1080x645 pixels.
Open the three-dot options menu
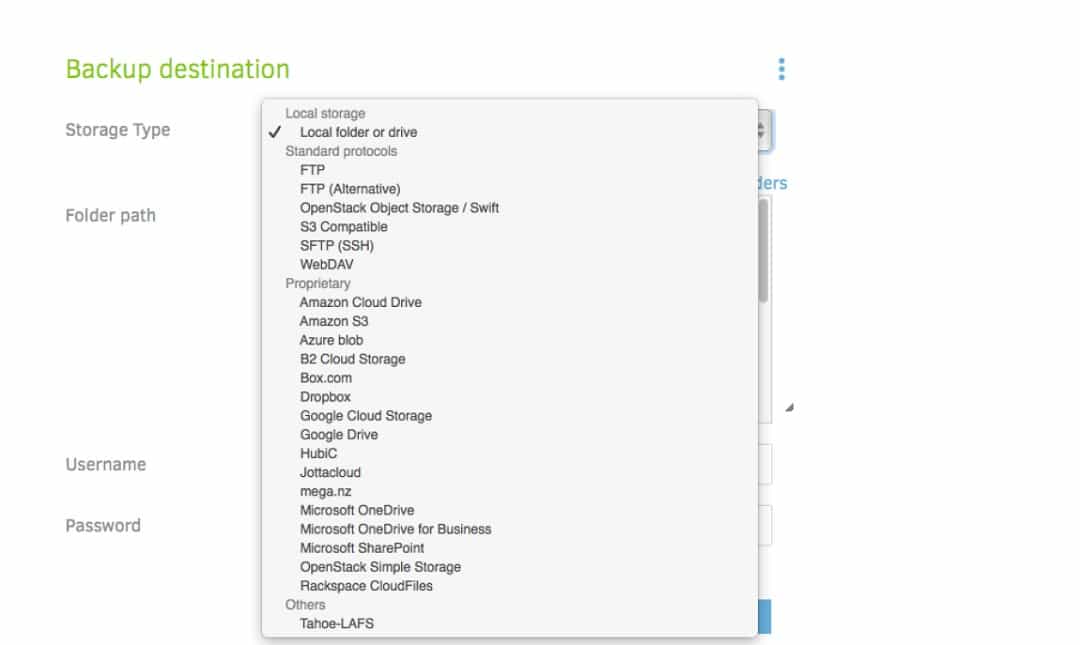tap(781, 69)
